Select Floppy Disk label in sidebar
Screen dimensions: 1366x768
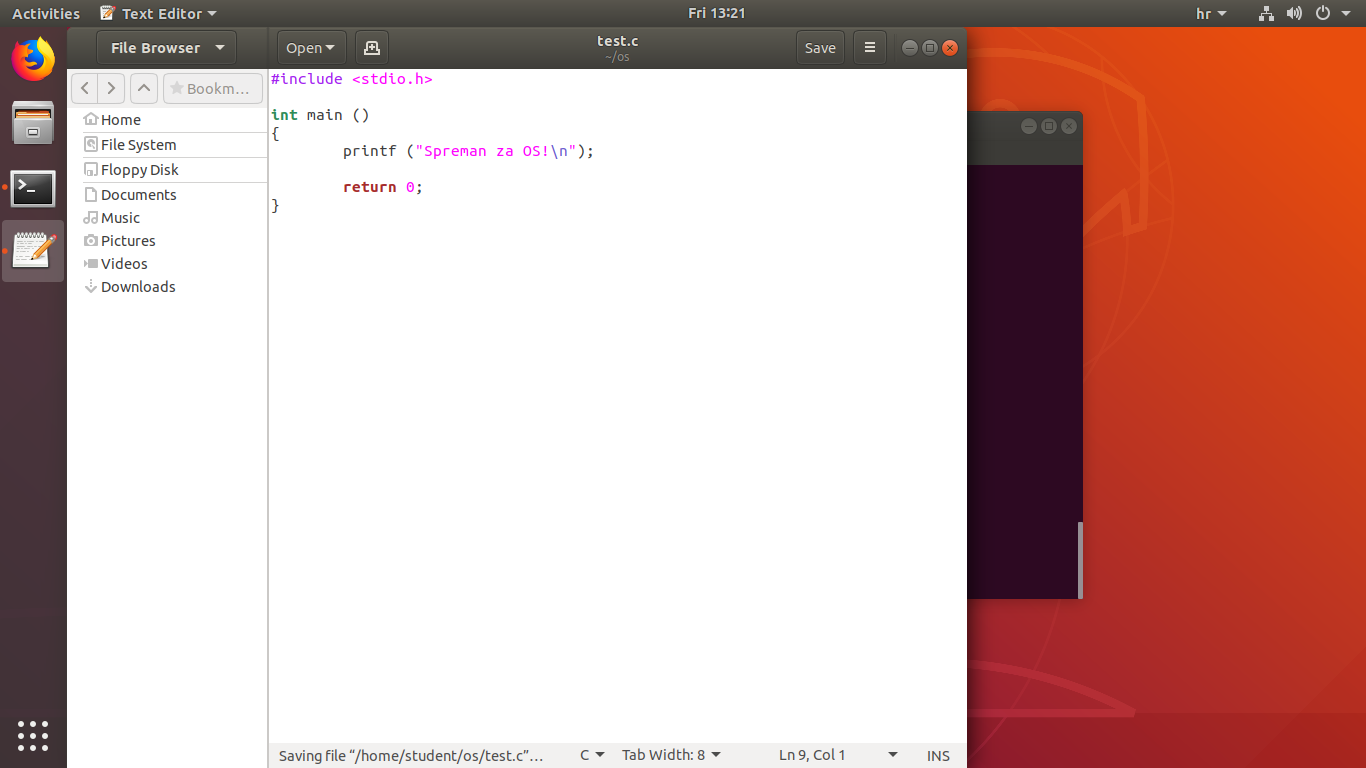coord(140,169)
